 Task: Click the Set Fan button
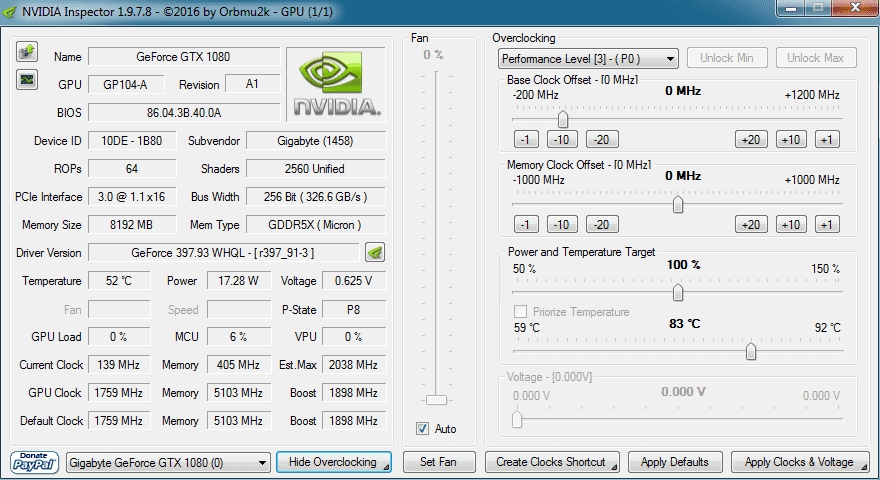click(x=438, y=462)
